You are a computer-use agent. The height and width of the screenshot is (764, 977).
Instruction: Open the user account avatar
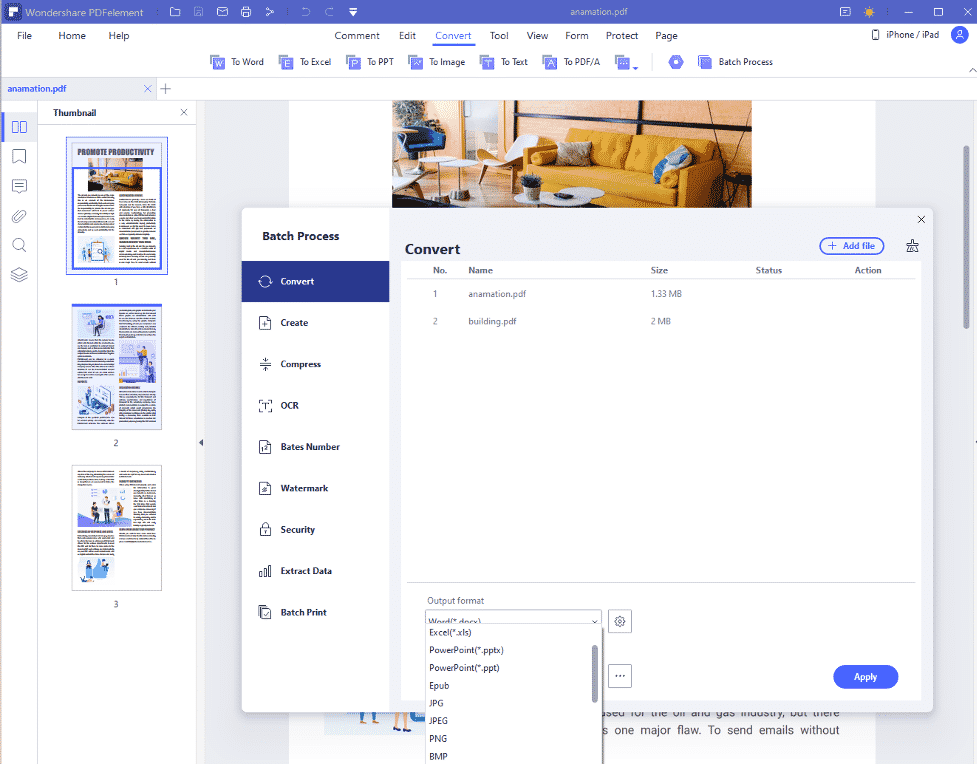pyautogui.click(x=959, y=35)
